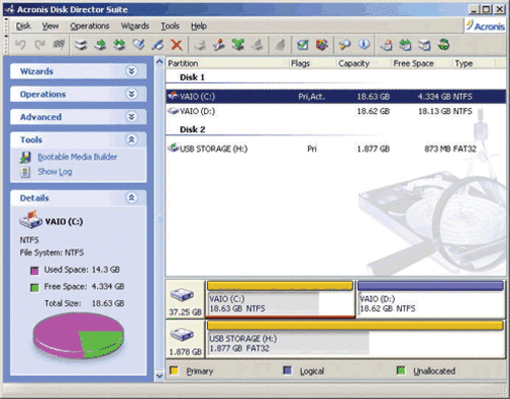Click the green circular arrows recovery icon
The height and width of the screenshot is (399, 510).
444,45
